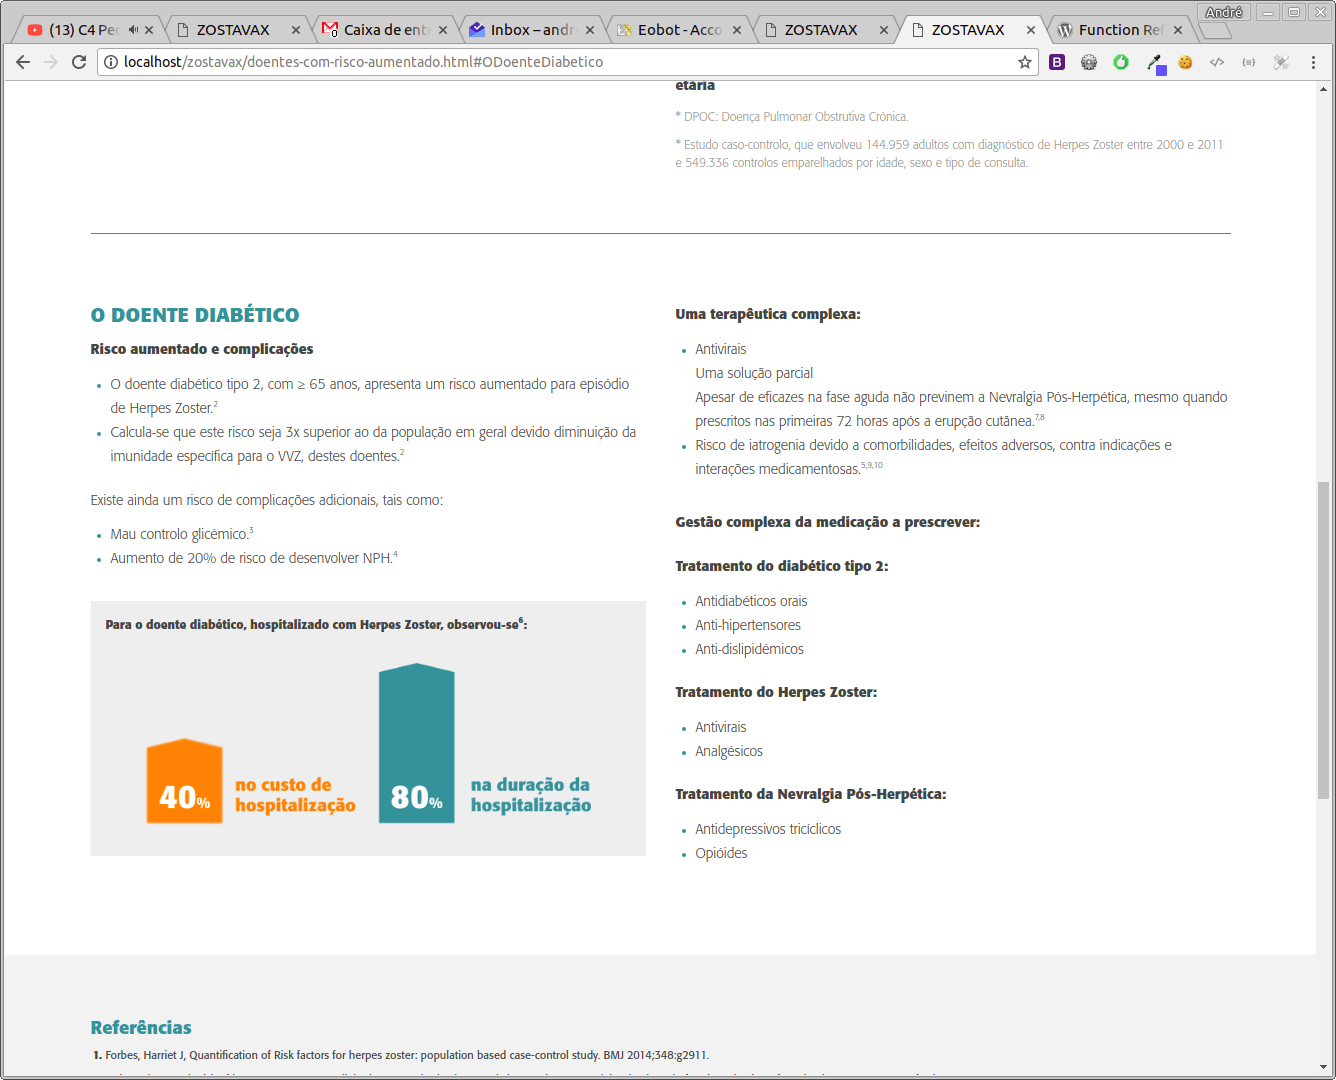Click the code brackets extension icon
1336x1080 pixels.
(x=1217, y=62)
